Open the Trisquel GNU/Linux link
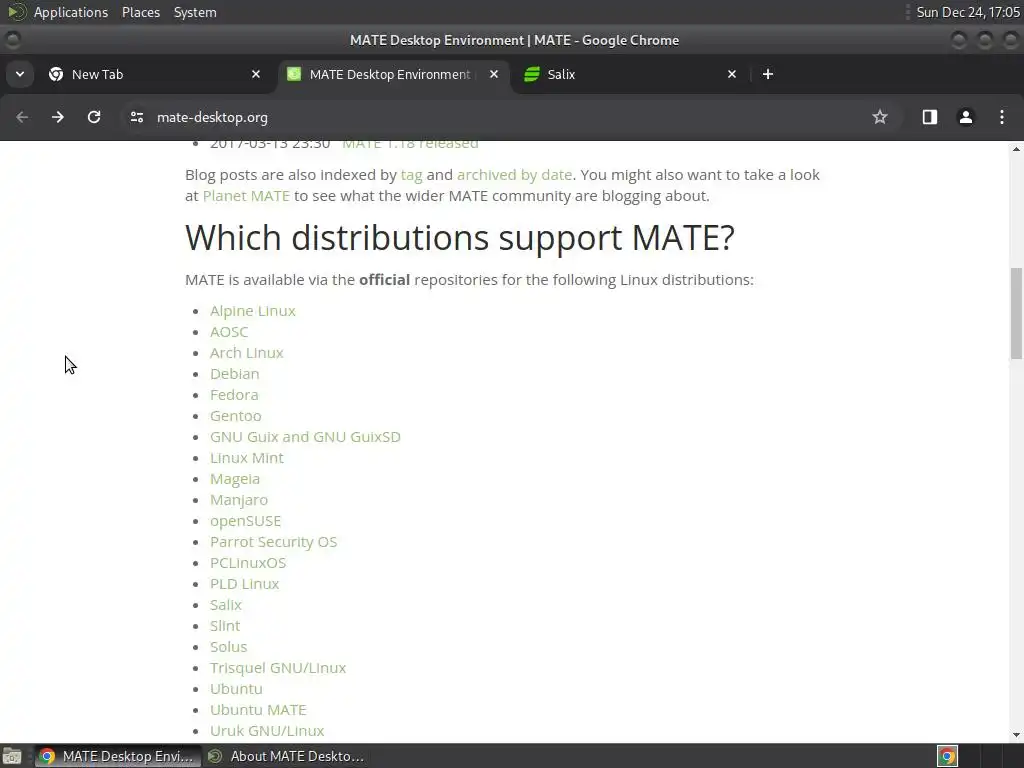This screenshot has width=1024, height=768. coord(278,668)
